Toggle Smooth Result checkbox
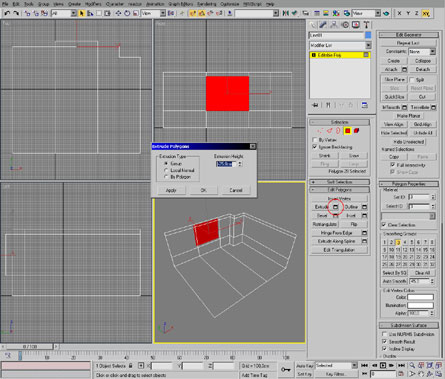The width and height of the screenshot is (445, 379). point(384,342)
